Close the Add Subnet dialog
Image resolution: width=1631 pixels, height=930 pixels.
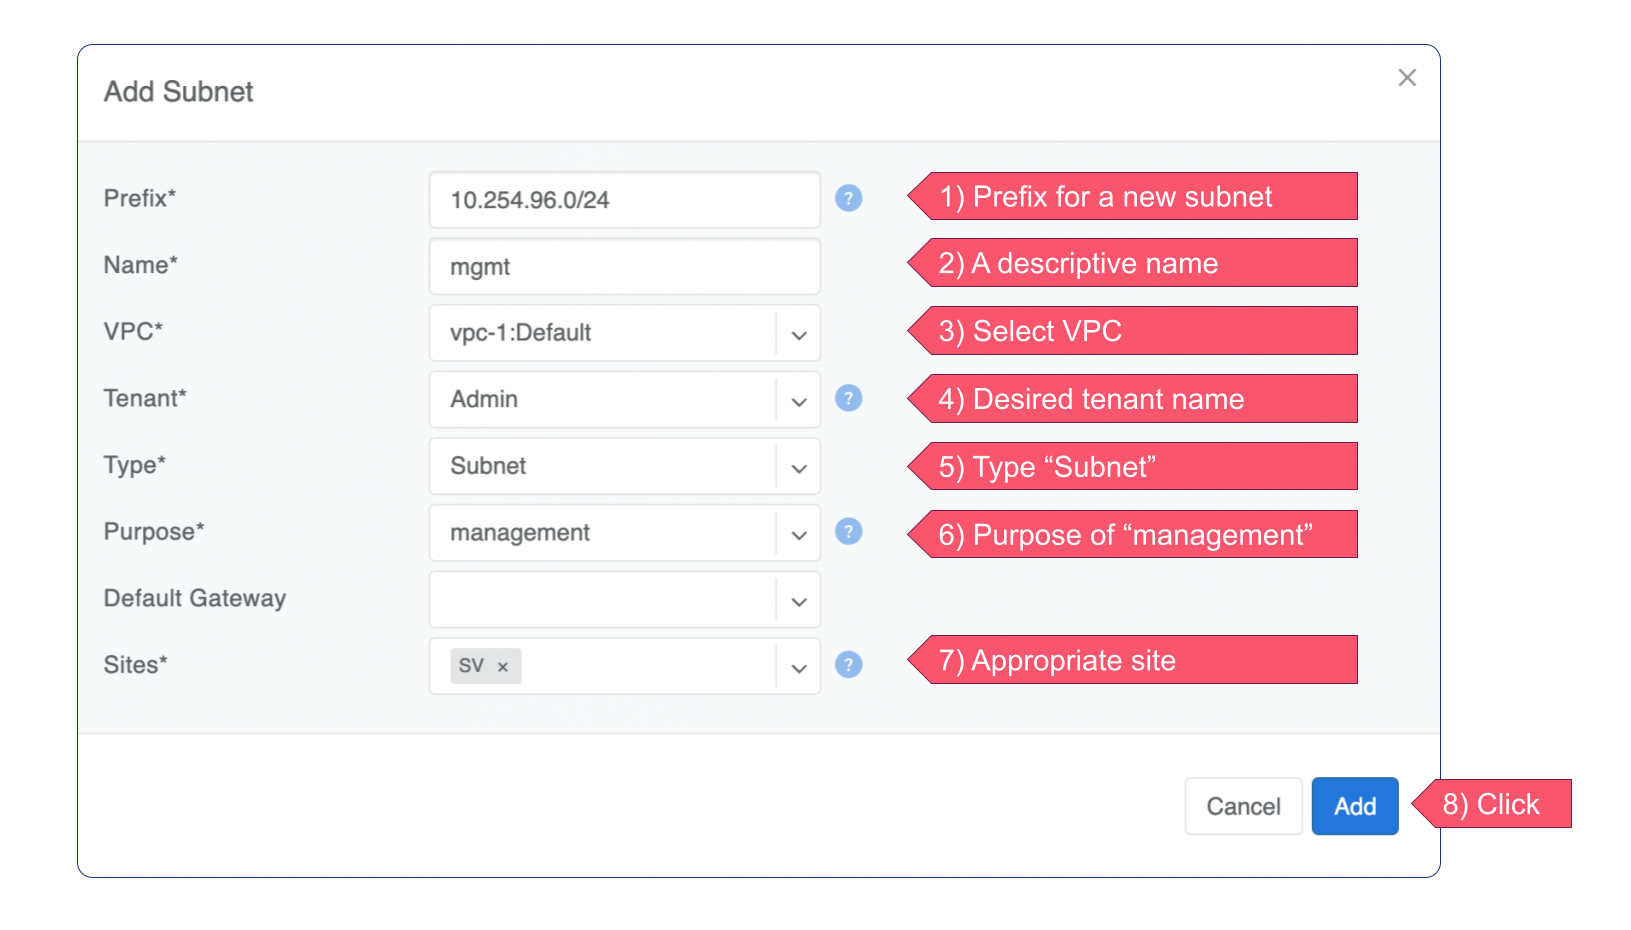tap(1407, 78)
